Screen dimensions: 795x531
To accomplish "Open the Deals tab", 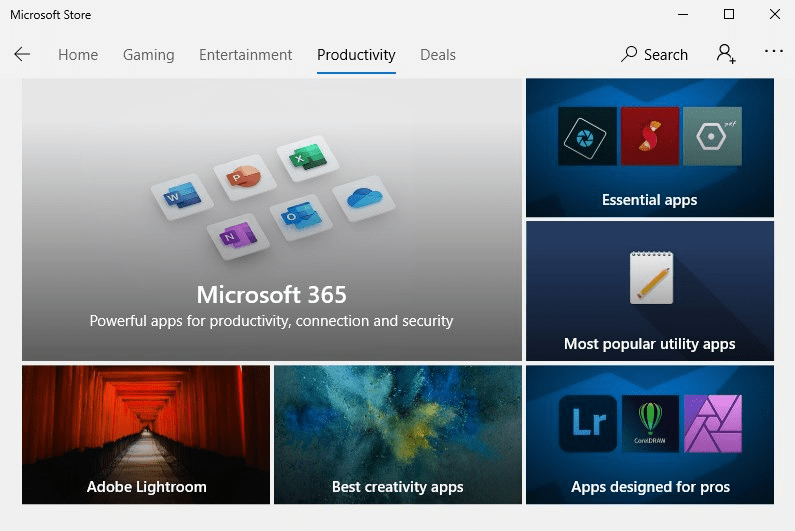I will coord(438,55).
